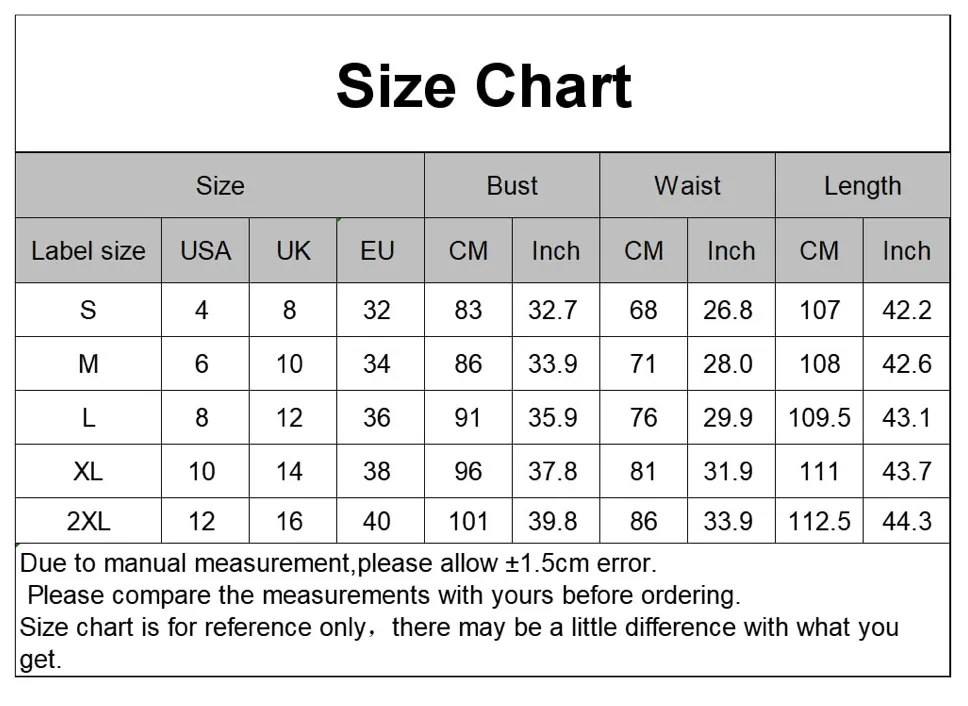Image resolution: width=968 pixels, height=706 pixels.
Task: Click the Label size header cell
Action: pyautogui.click(x=88, y=251)
